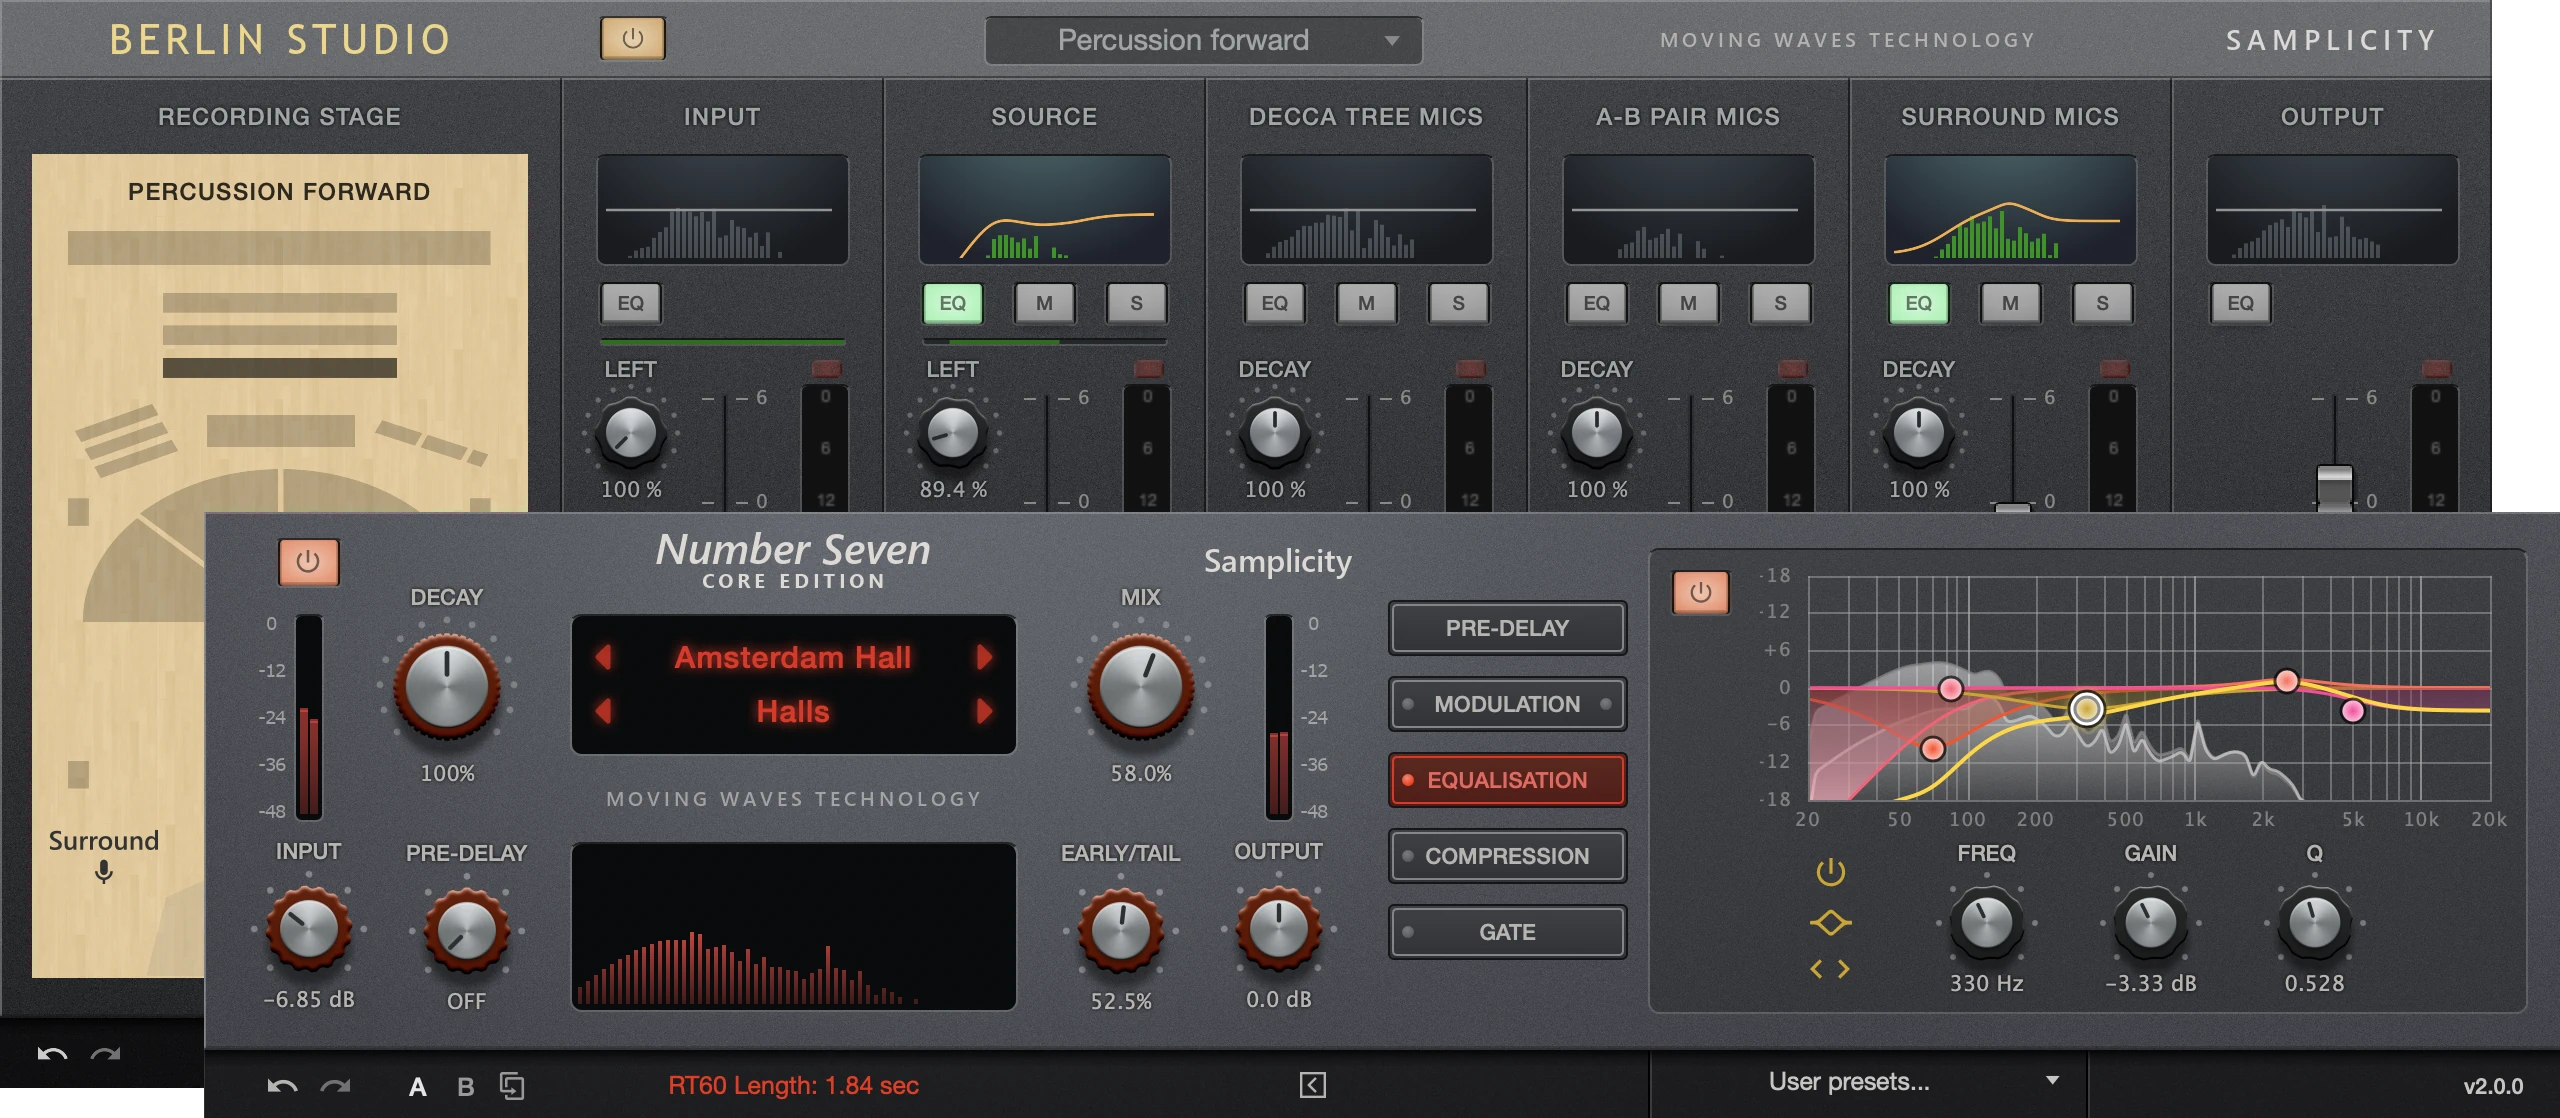This screenshot has width=2560, height=1118.
Task: Toggle EQ on the INPUT channel
Action: (x=630, y=303)
